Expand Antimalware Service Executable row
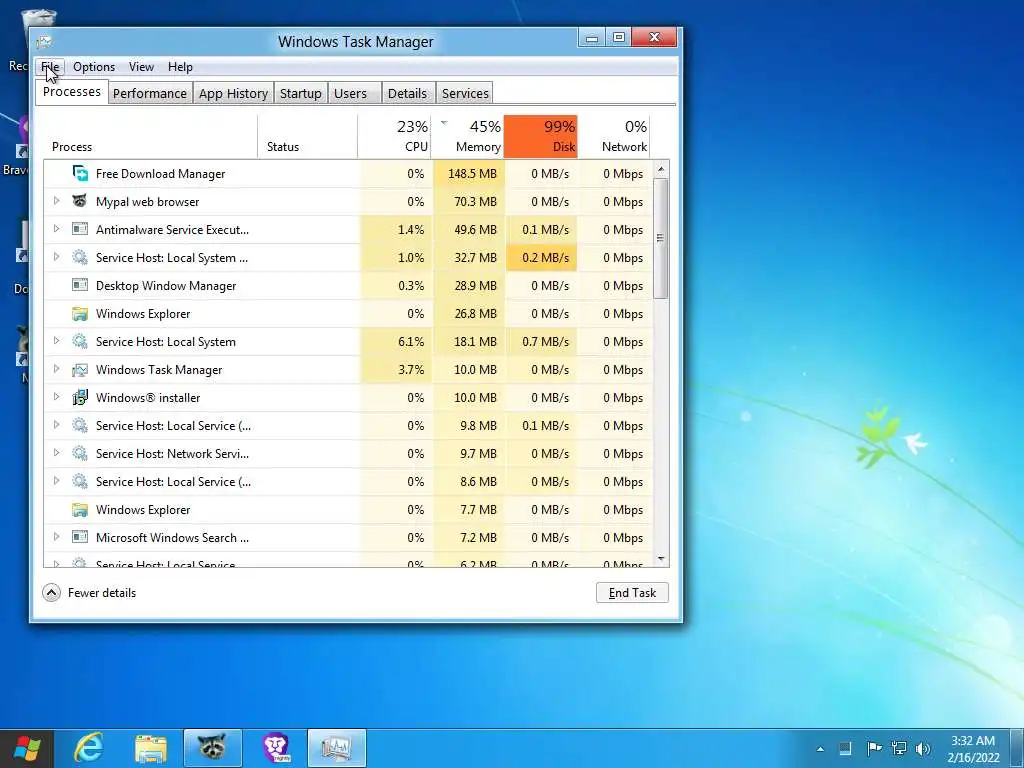Screen dimensions: 1024x768 tap(56, 229)
